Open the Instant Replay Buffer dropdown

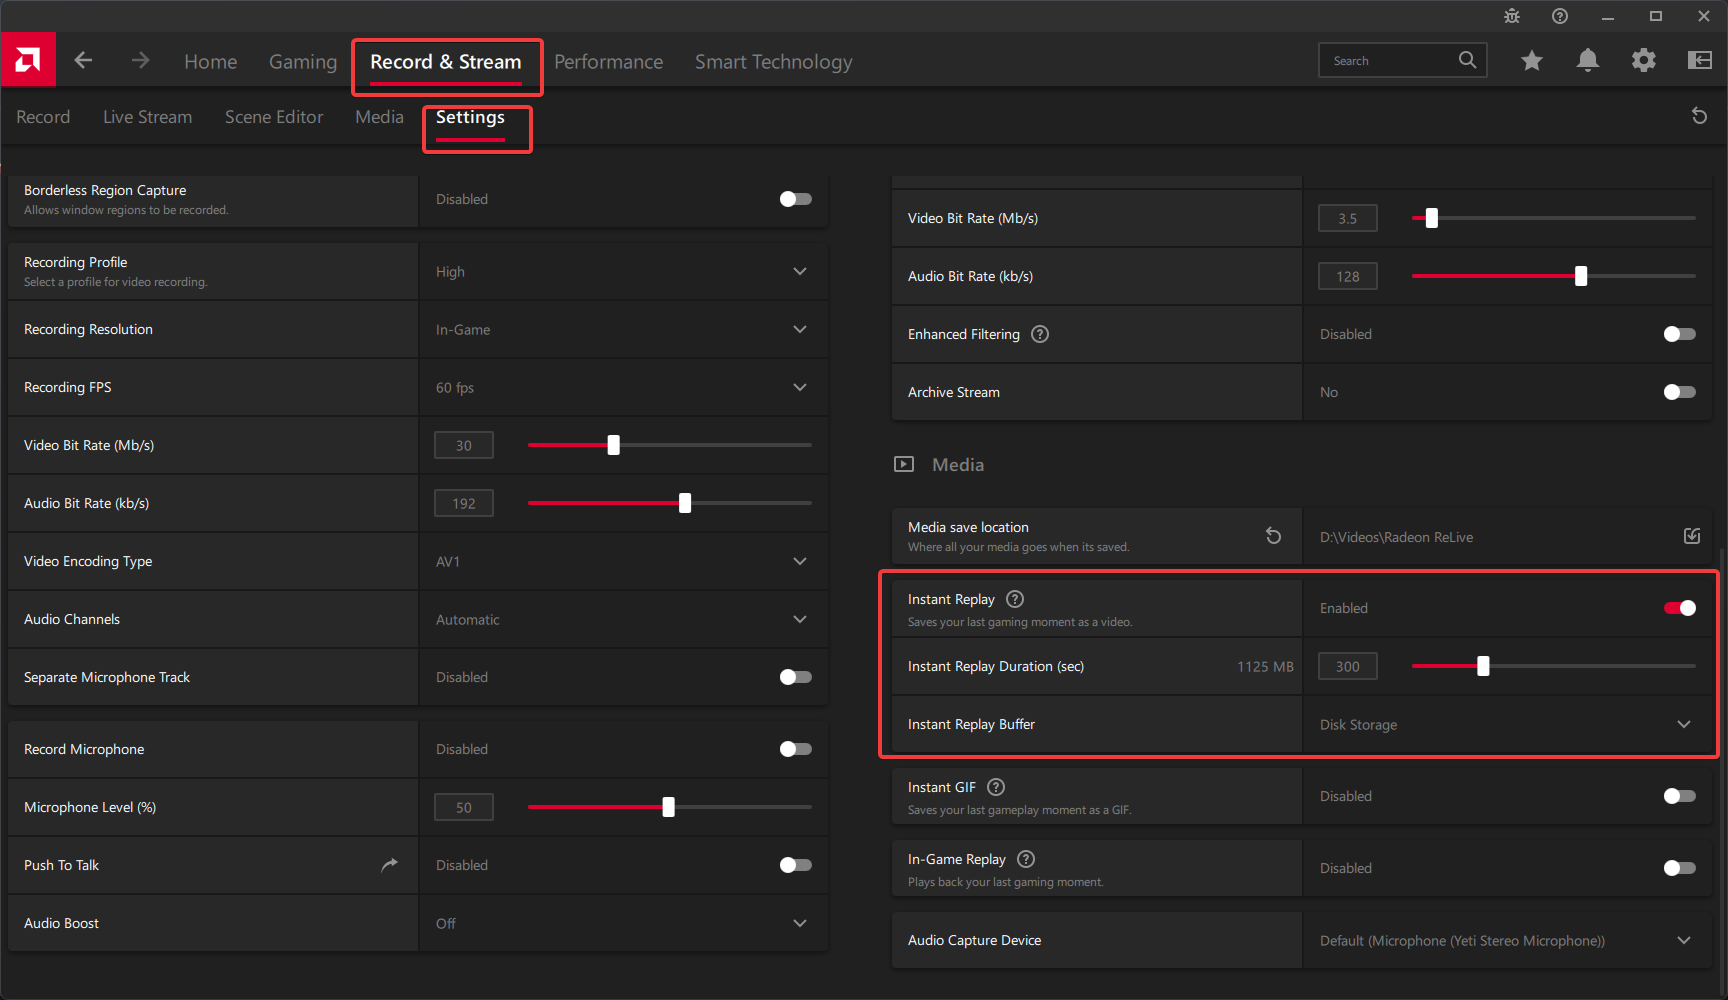(1683, 725)
